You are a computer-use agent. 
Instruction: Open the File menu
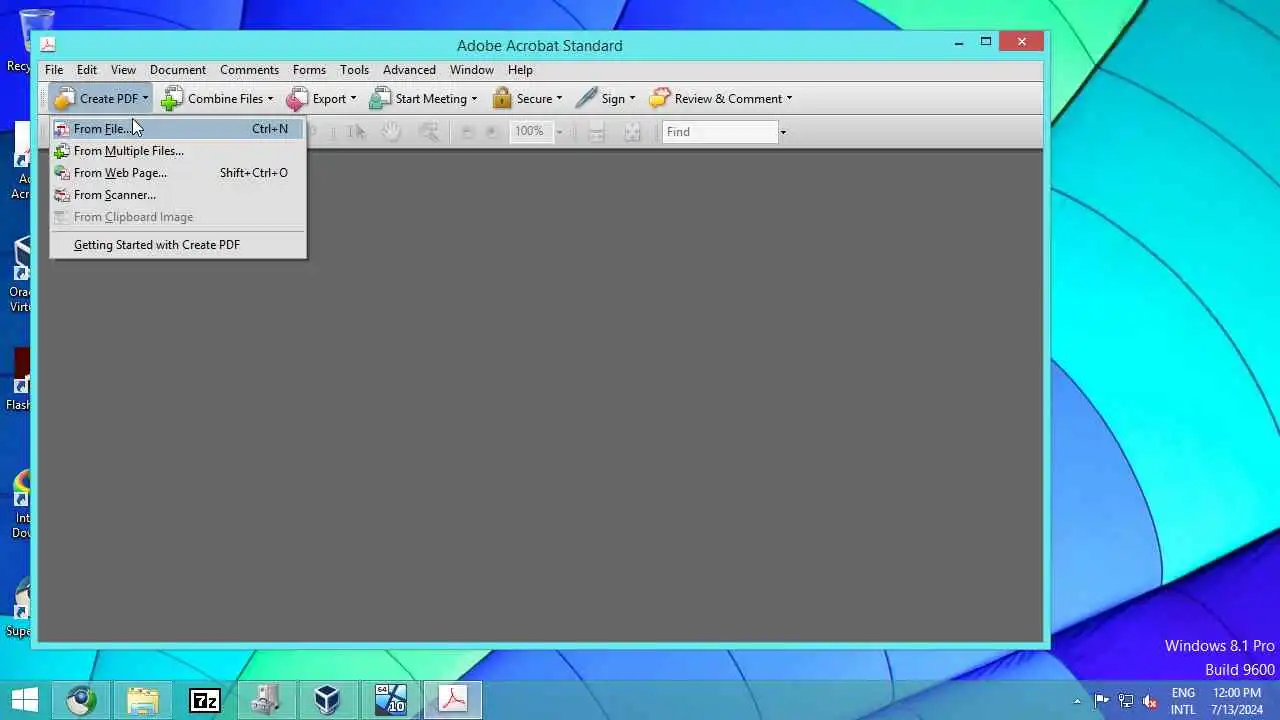click(x=54, y=70)
